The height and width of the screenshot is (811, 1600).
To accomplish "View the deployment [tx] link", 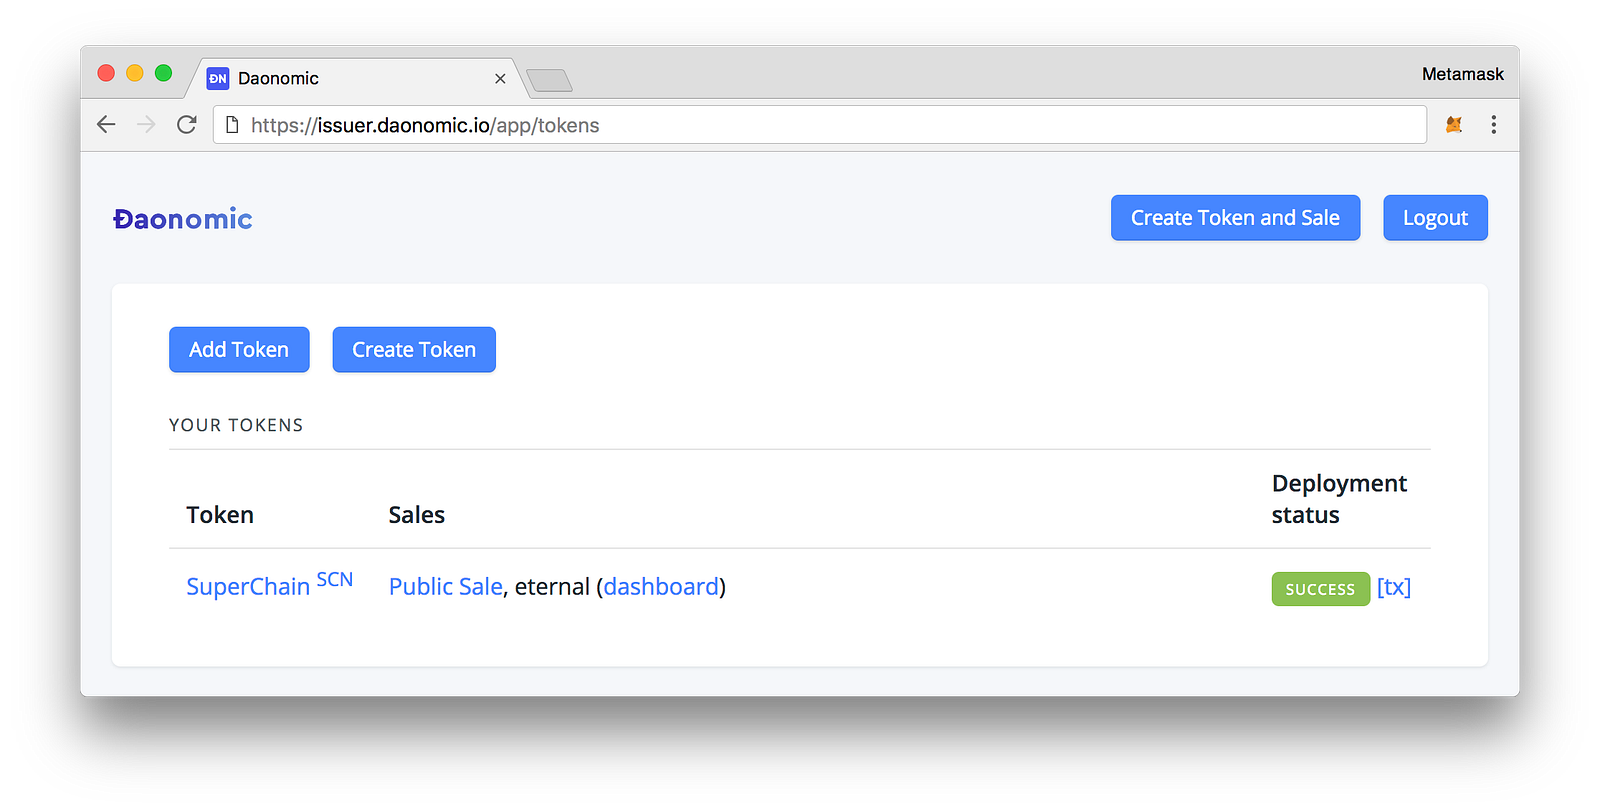I will click(x=1393, y=587).
